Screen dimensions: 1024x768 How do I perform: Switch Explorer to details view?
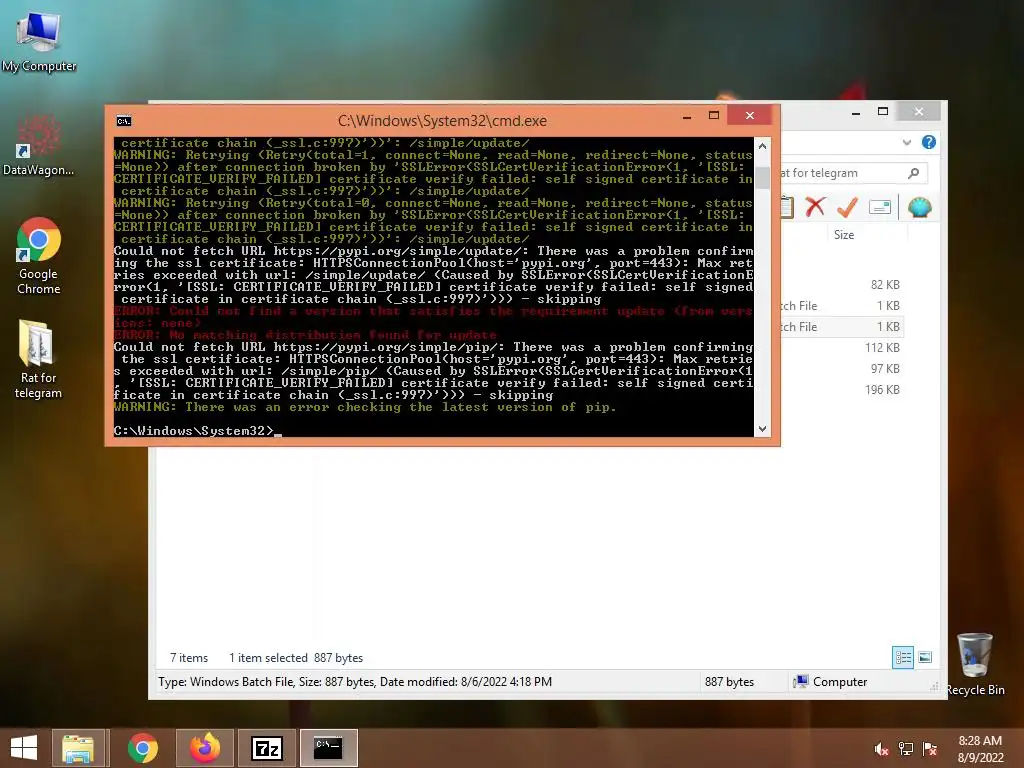click(903, 657)
